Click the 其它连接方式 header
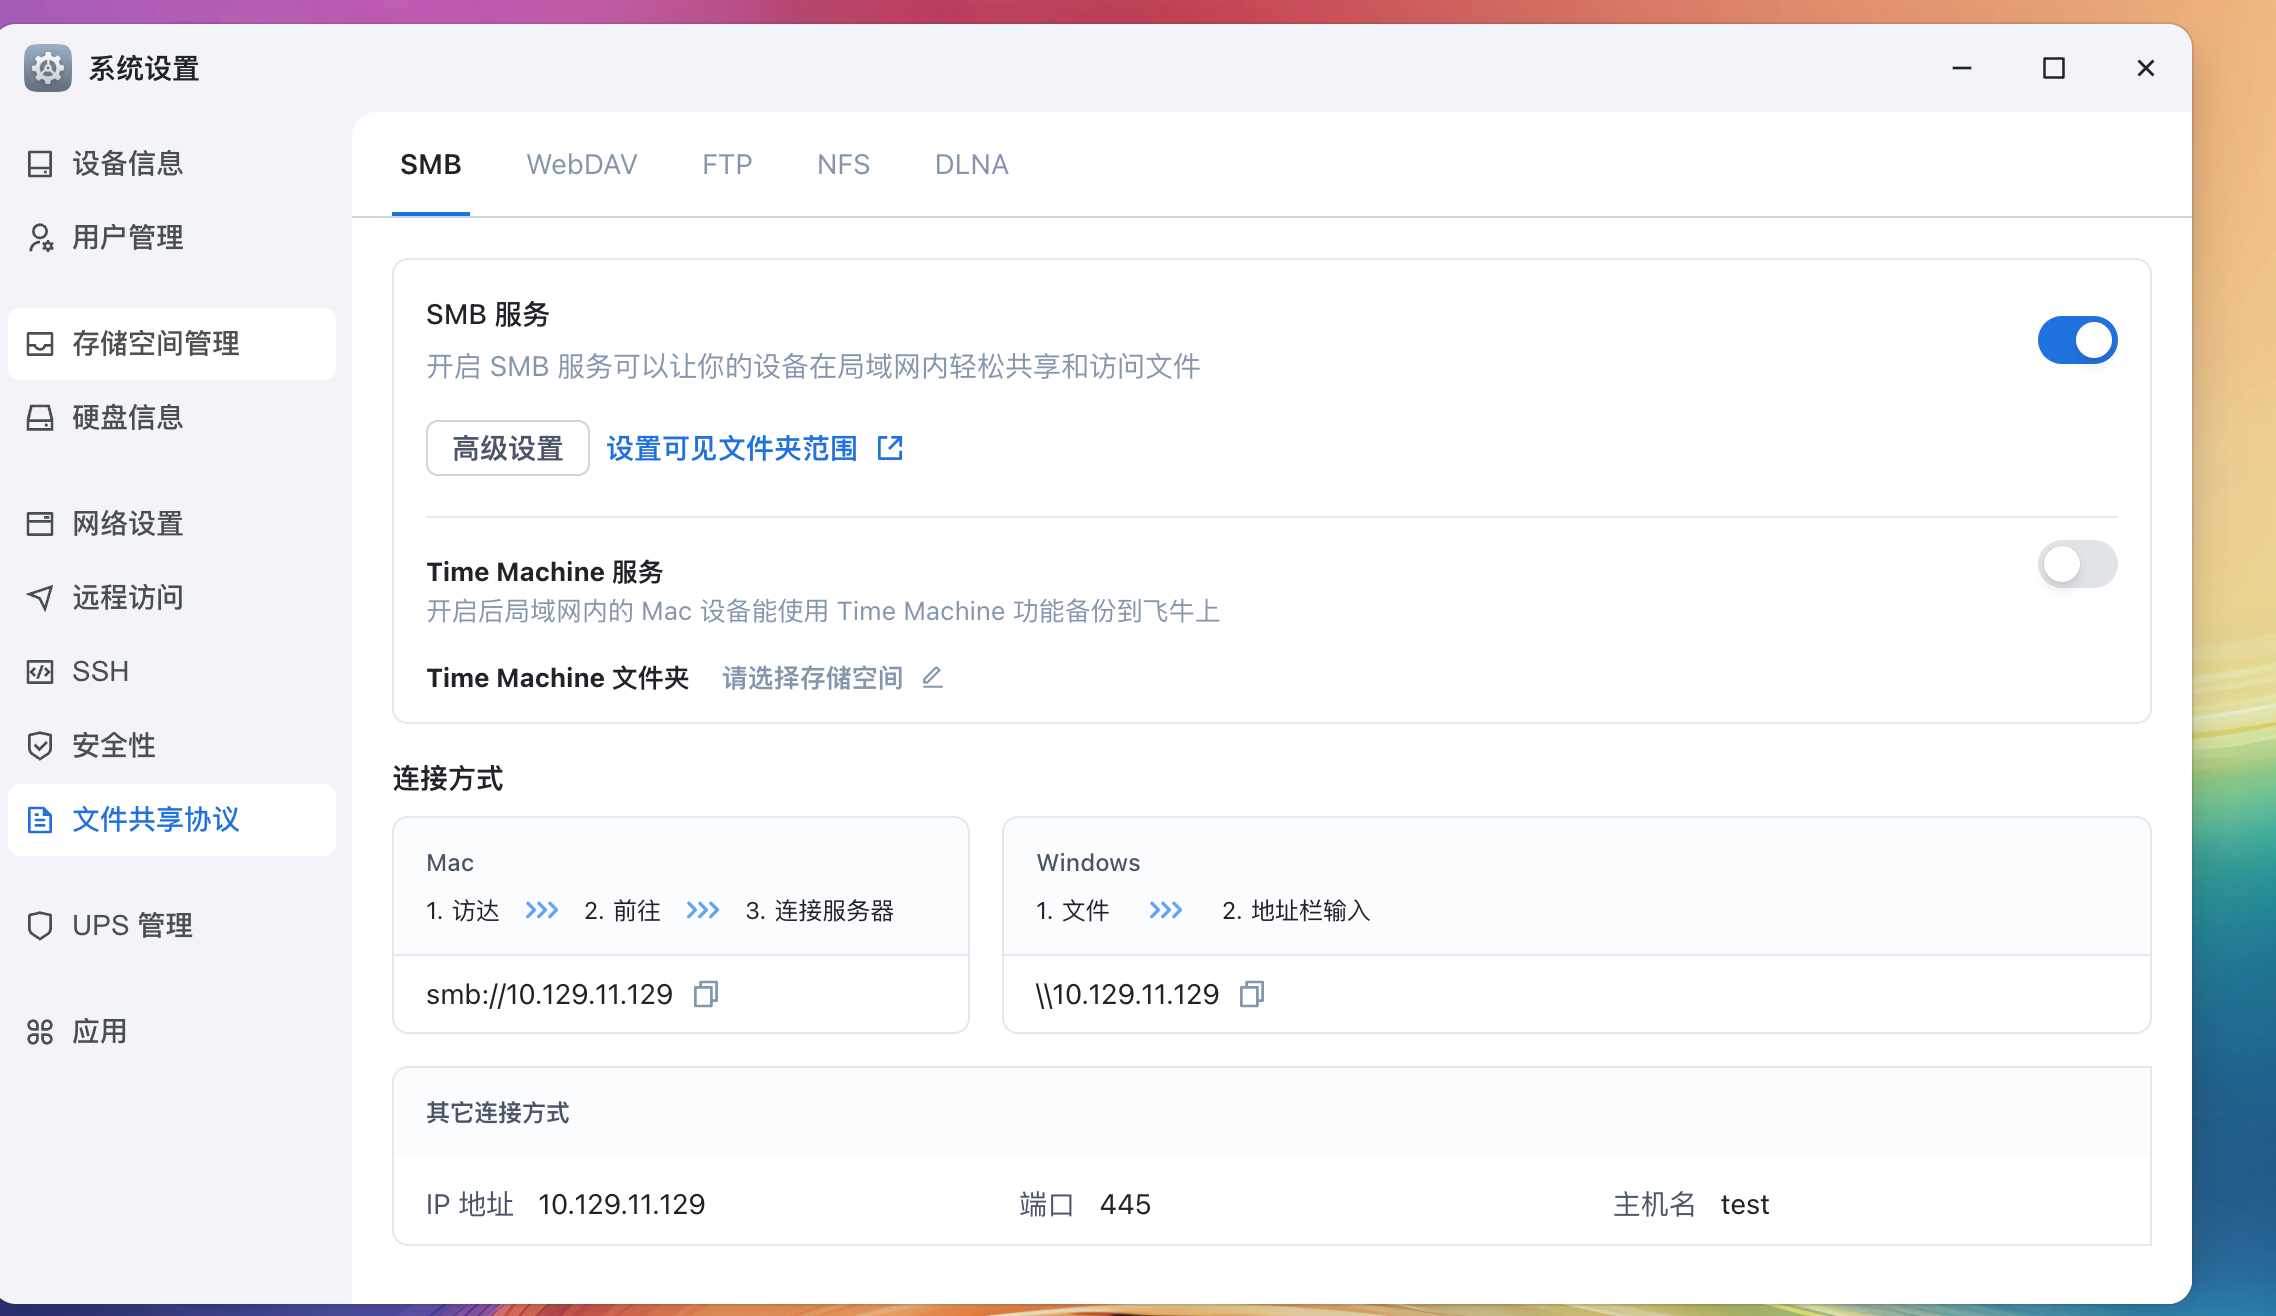This screenshot has width=2276, height=1316. click(498, 1112)
